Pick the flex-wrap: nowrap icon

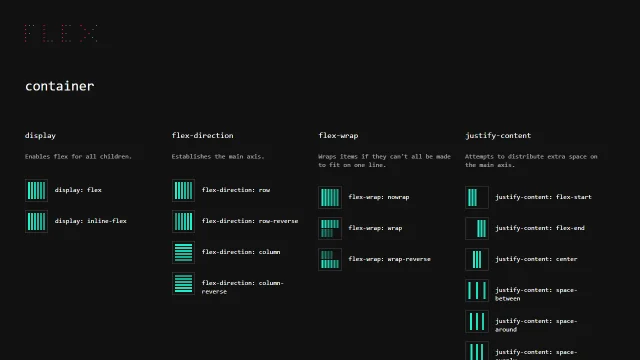[330, 198]
